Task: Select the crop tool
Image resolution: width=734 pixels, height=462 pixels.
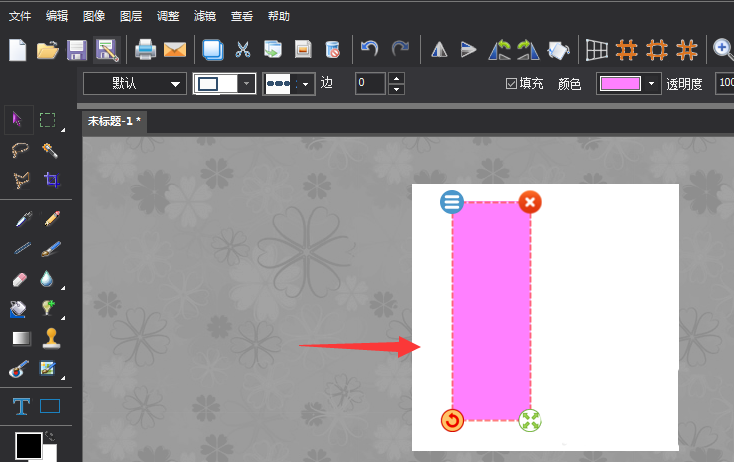Action: 51,180
